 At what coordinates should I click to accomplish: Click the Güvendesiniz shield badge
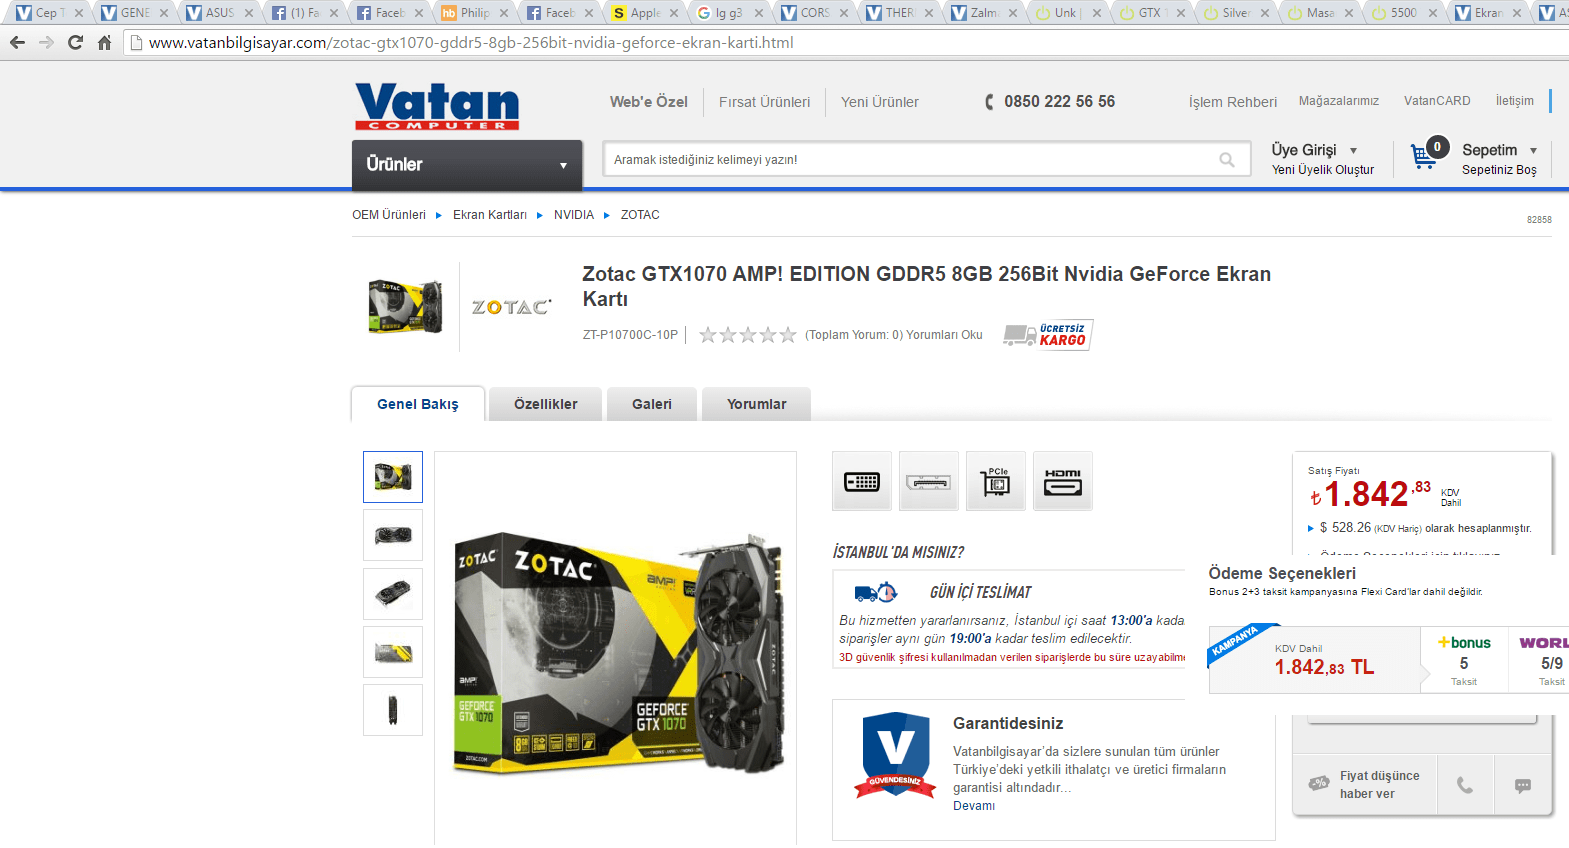point(895,755)
